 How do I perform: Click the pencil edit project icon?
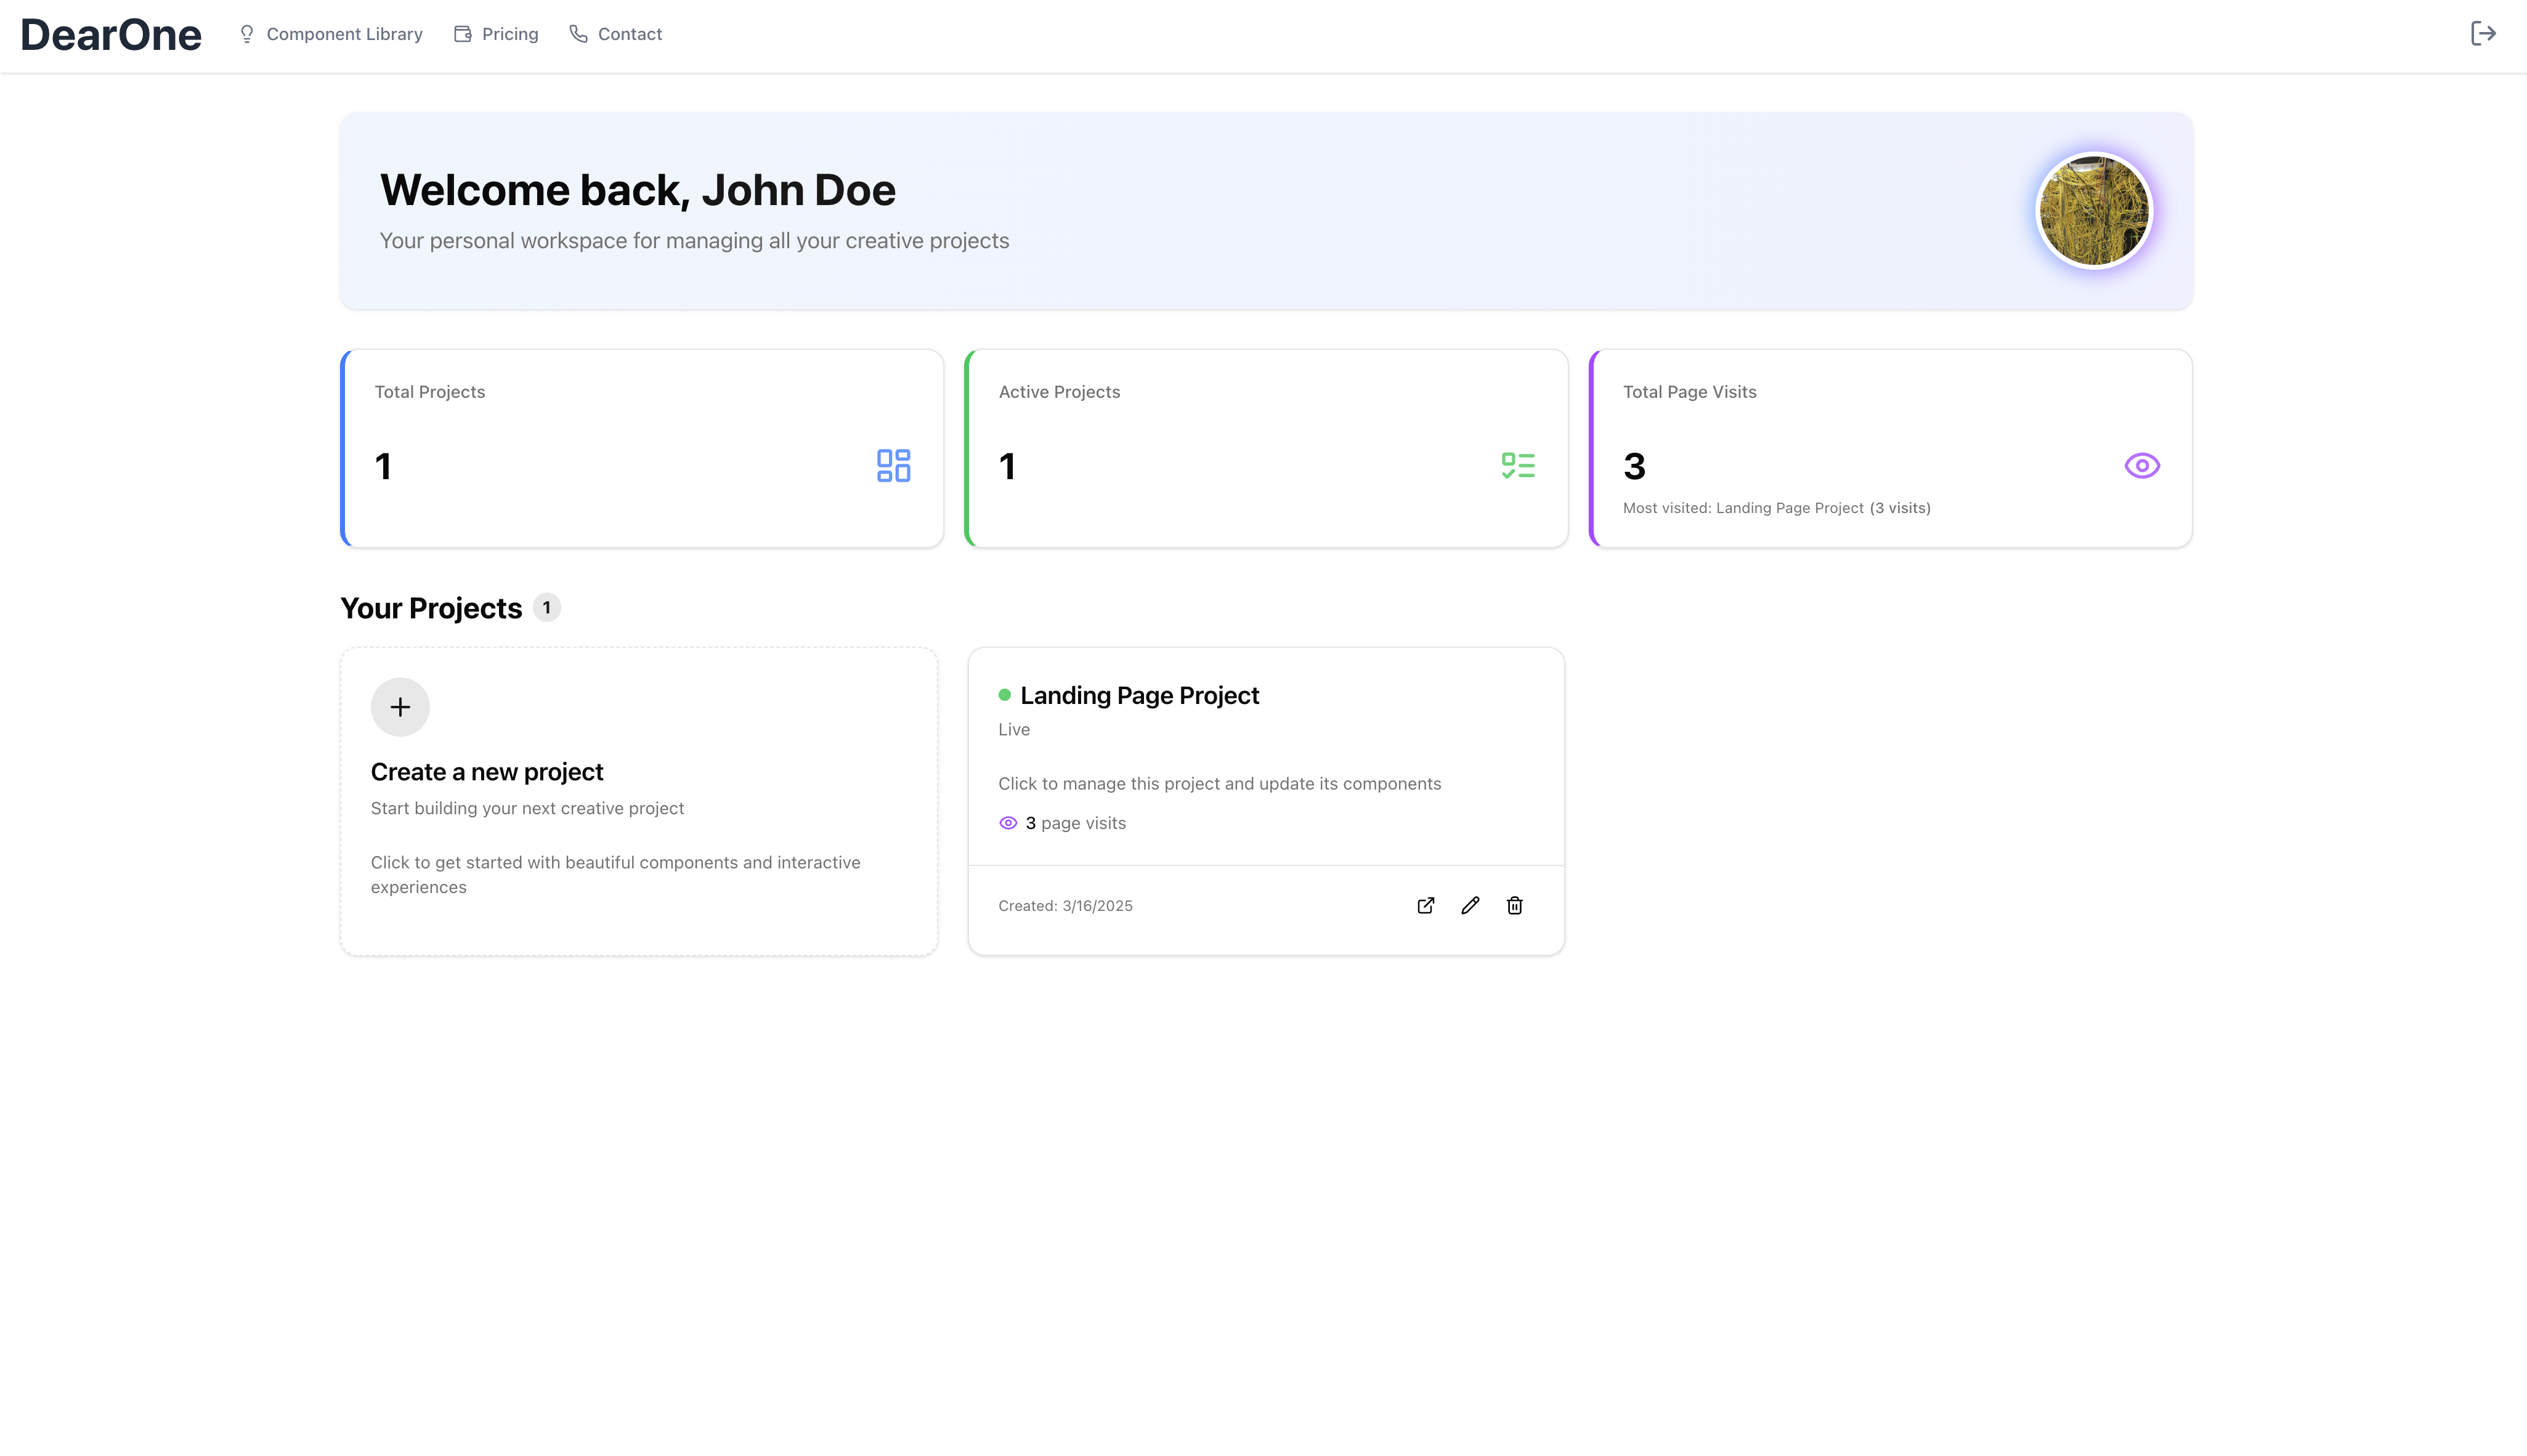tap(1469, 905)
